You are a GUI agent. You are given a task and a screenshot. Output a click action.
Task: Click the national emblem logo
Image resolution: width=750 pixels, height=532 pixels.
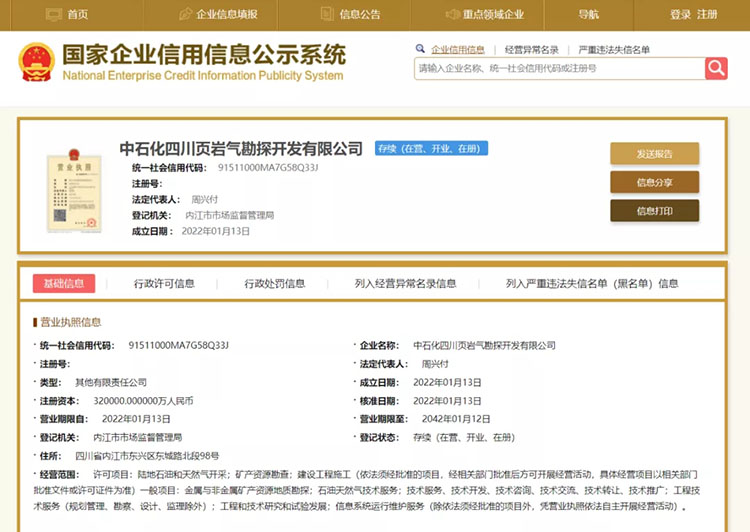pyautogui.click(x=36, y=63)
